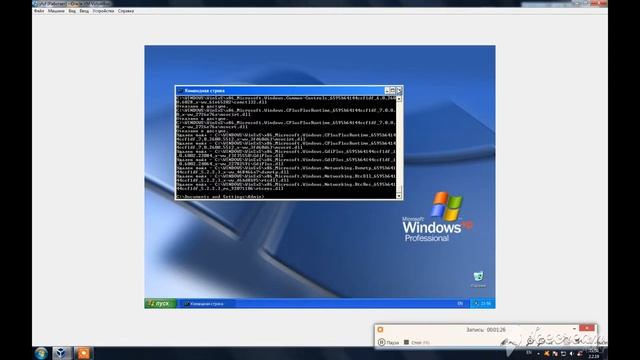Image resolution: width=640 pixels, height=360 pixels.
Task: Click the XP system tray clock
Action: 486,303
